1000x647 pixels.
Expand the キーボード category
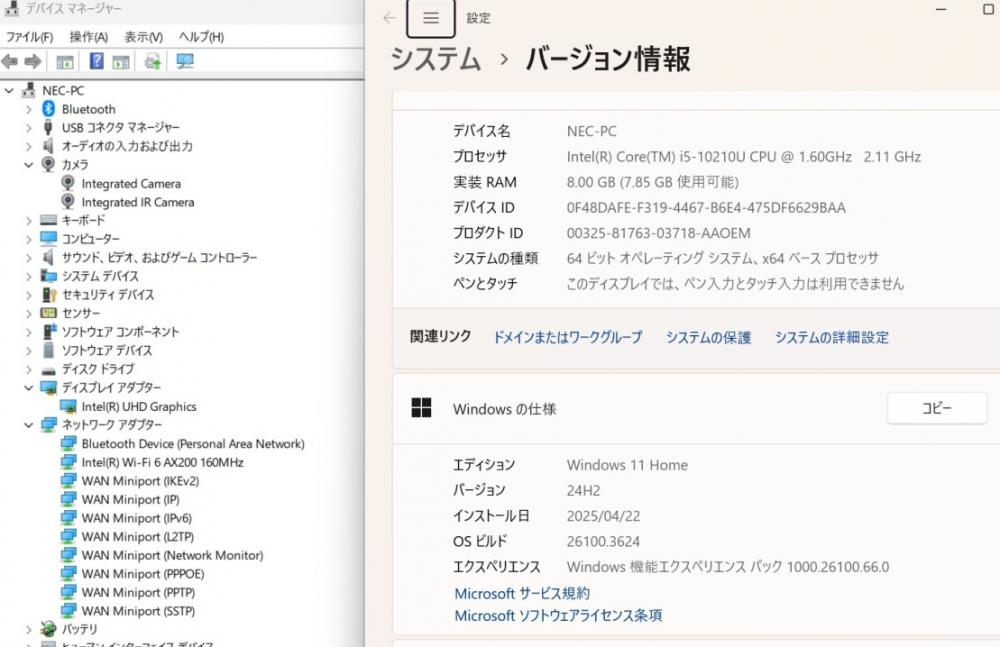click(x=29, y=221)
